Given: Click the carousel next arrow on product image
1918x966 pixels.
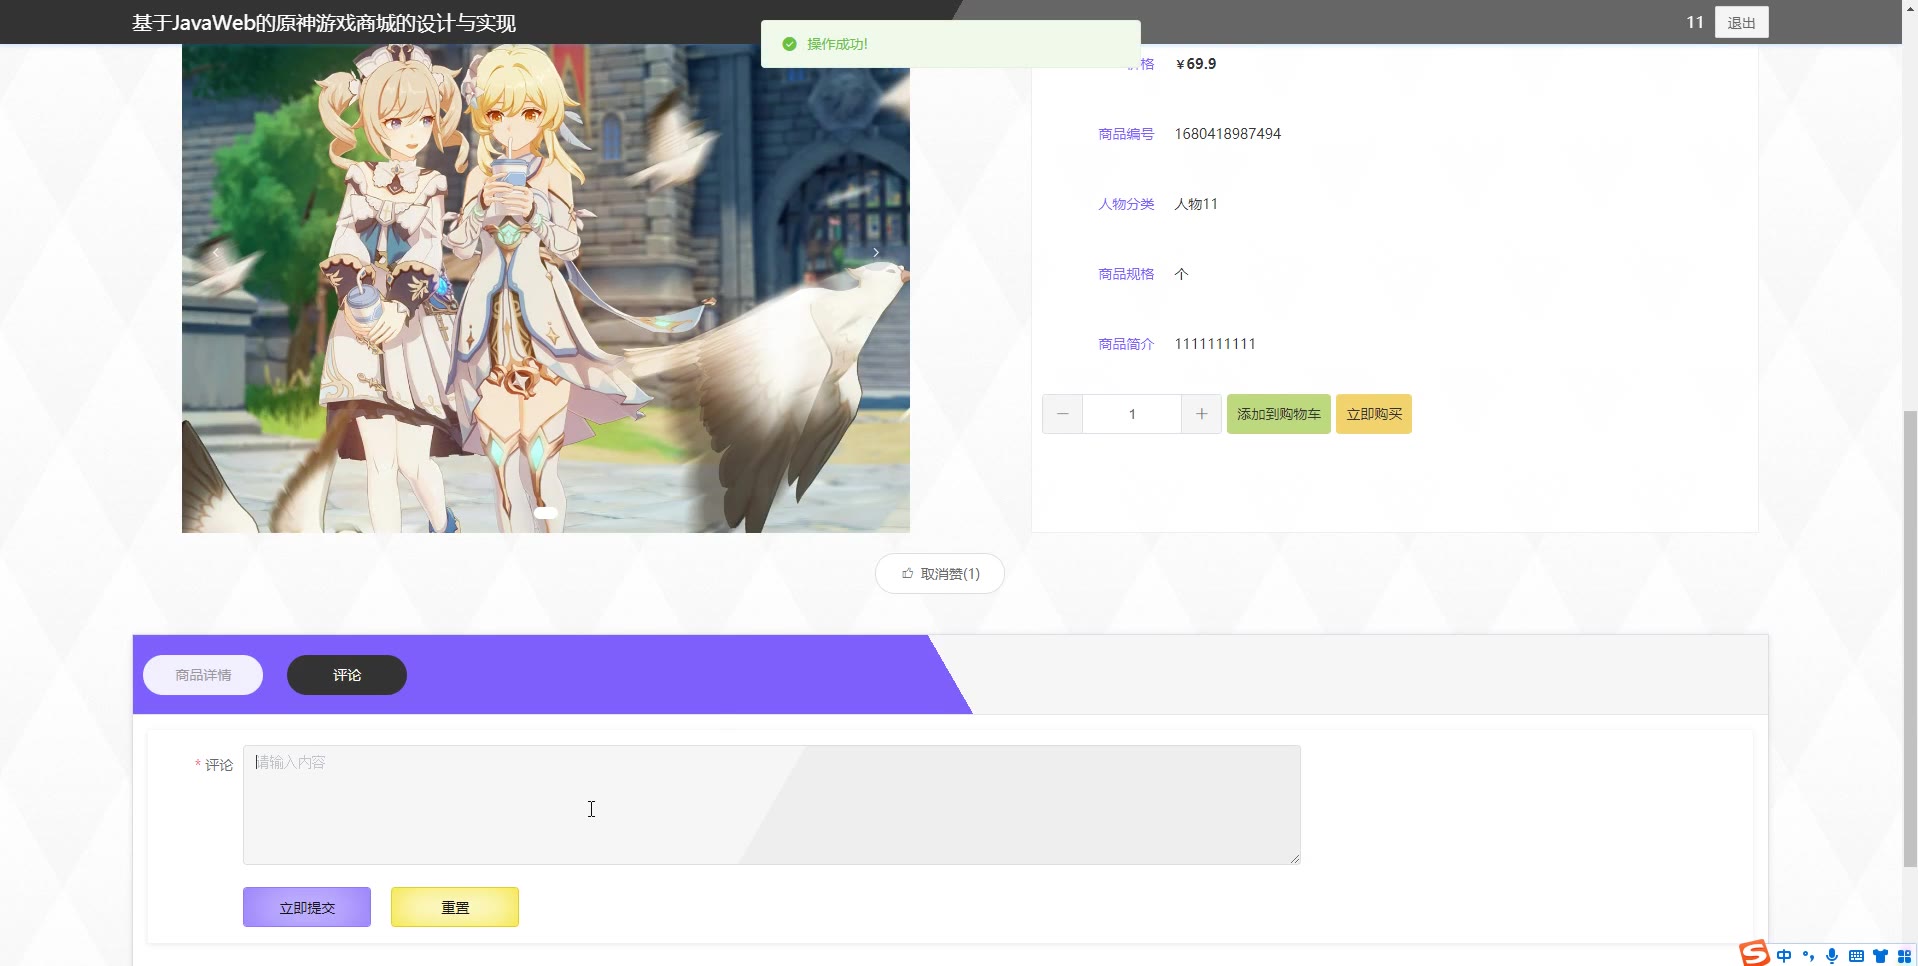Looking at the screenshot, I should 876,253.
